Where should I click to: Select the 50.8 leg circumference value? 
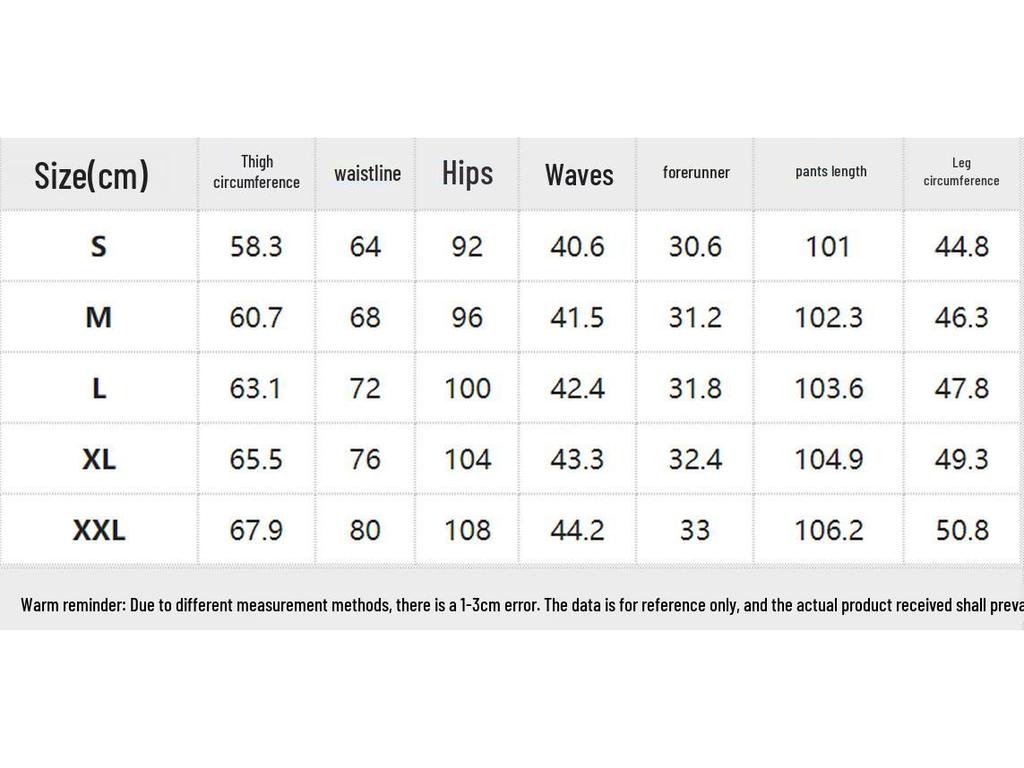click(961, 530)
